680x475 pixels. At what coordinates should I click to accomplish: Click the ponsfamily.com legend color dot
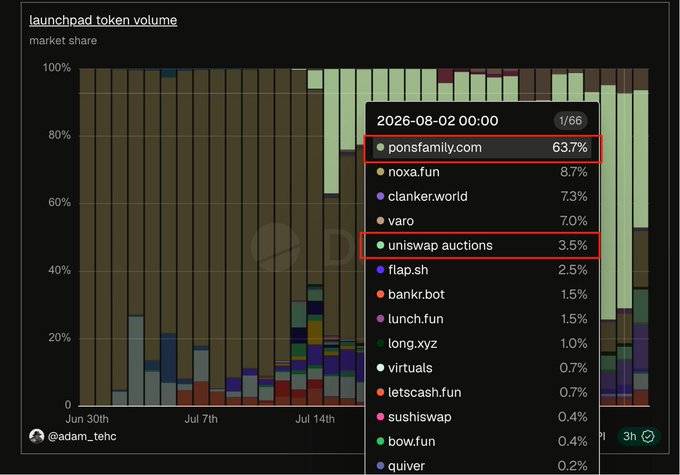point(380,147)
